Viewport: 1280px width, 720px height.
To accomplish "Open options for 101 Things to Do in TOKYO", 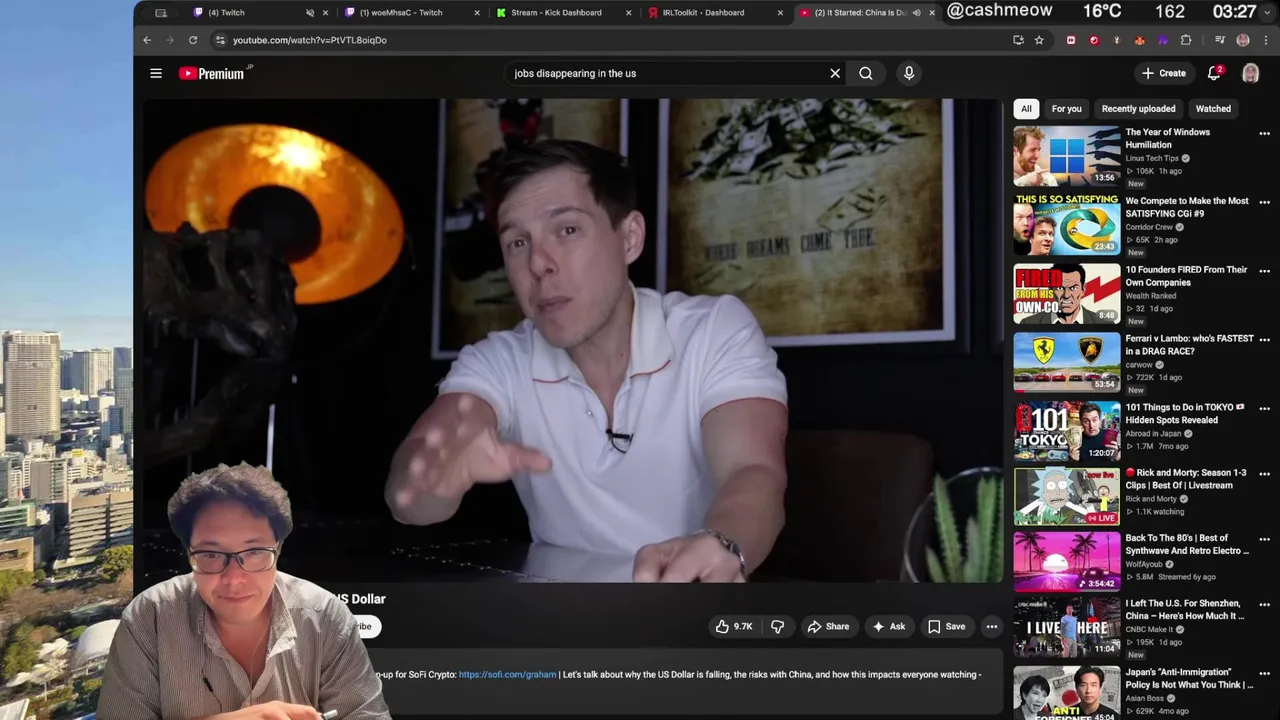I will (x=1264, y=409).
